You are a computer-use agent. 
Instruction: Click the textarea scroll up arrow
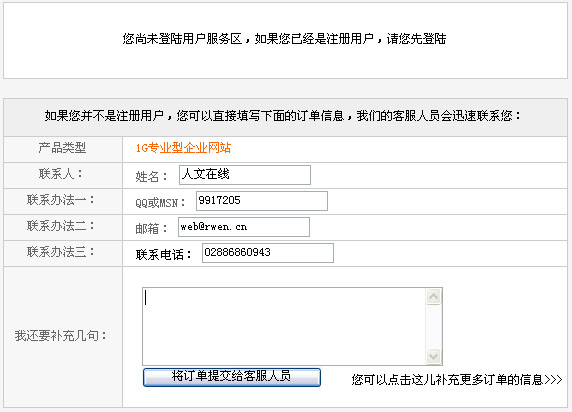433,297
